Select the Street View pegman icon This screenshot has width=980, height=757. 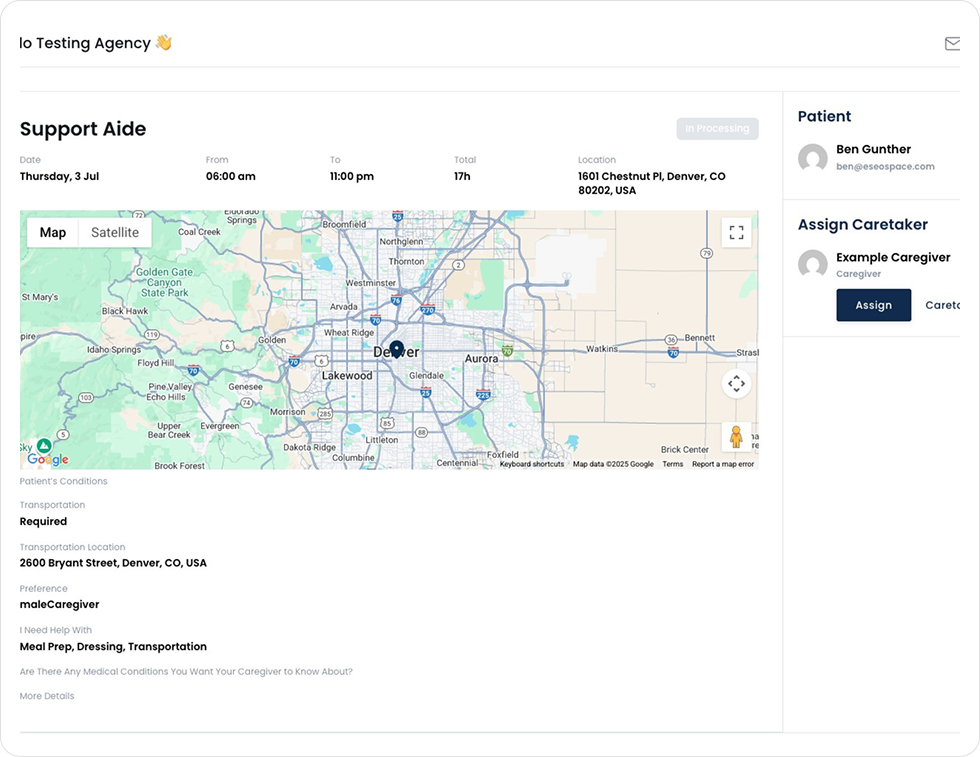736,436
